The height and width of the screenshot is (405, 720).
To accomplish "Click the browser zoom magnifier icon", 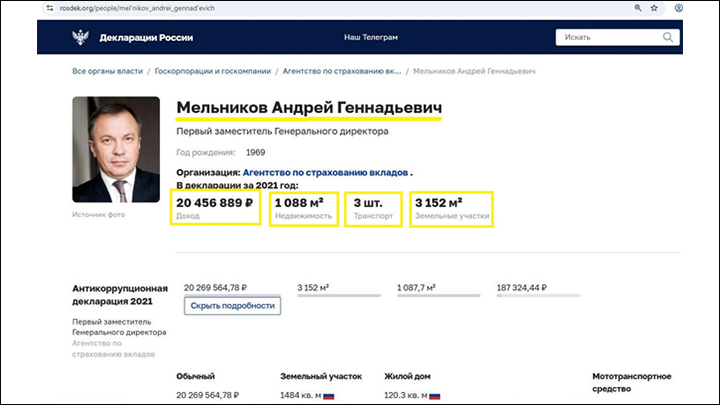I will (x=638, y=7).
